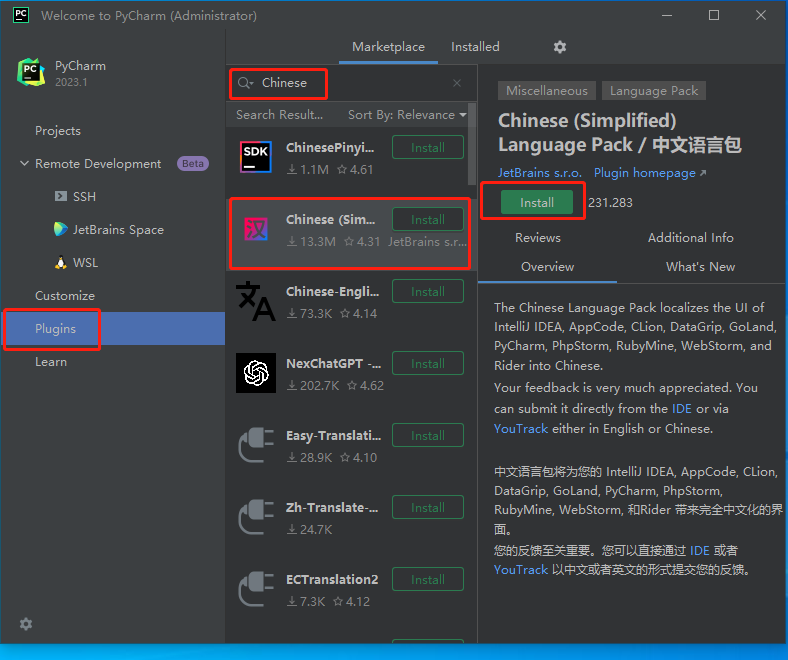Click the PyCharm title bar app icon

[x=21, y=15]
